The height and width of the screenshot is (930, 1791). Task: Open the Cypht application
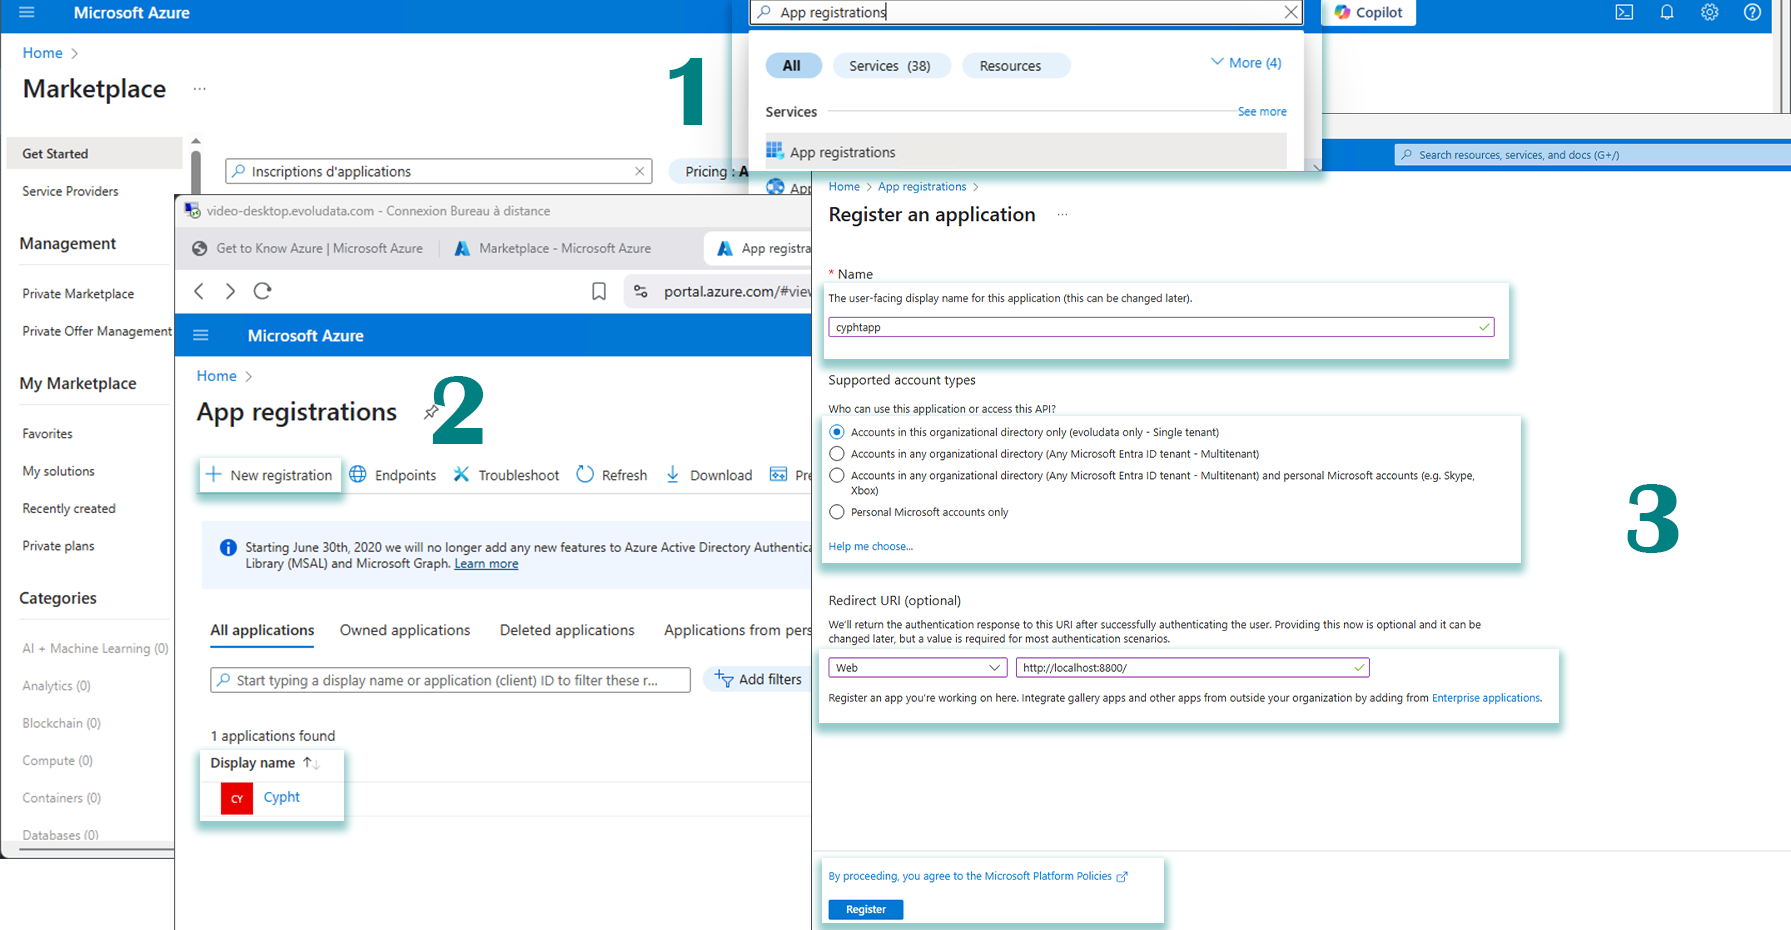pyautogui.click(x=282, y=797)
